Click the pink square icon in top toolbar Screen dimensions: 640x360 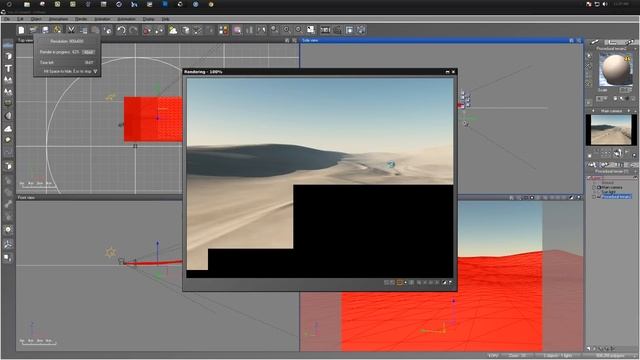[x=237, y=30]
